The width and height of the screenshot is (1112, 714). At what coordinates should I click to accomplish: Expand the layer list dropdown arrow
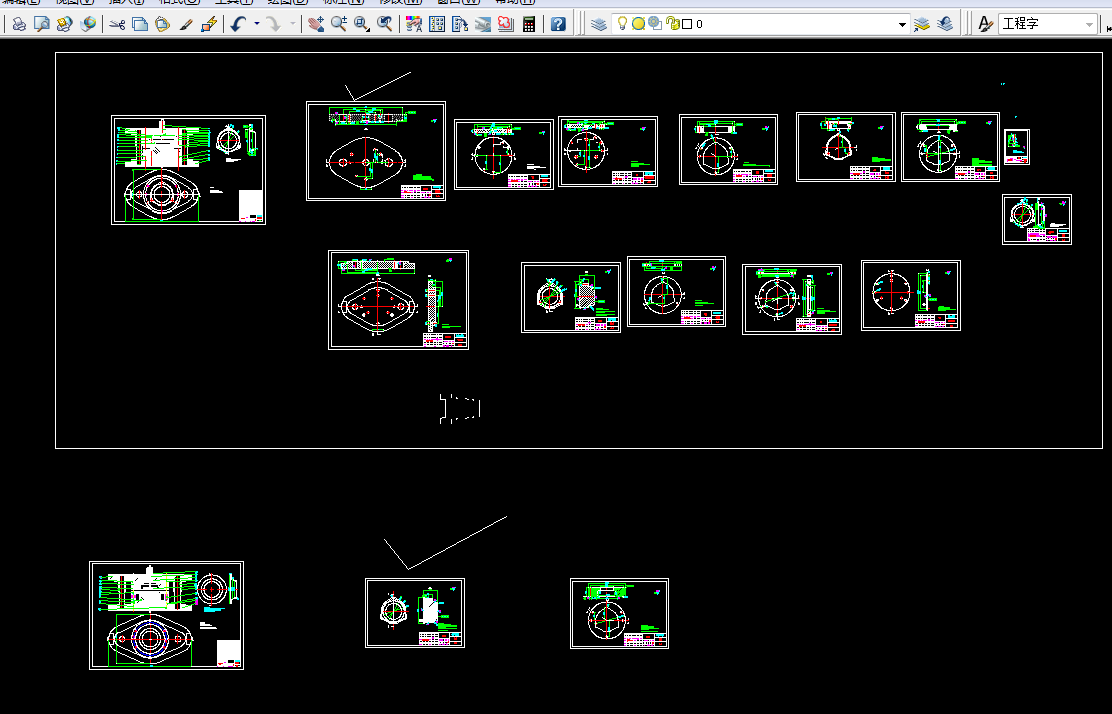902,24
